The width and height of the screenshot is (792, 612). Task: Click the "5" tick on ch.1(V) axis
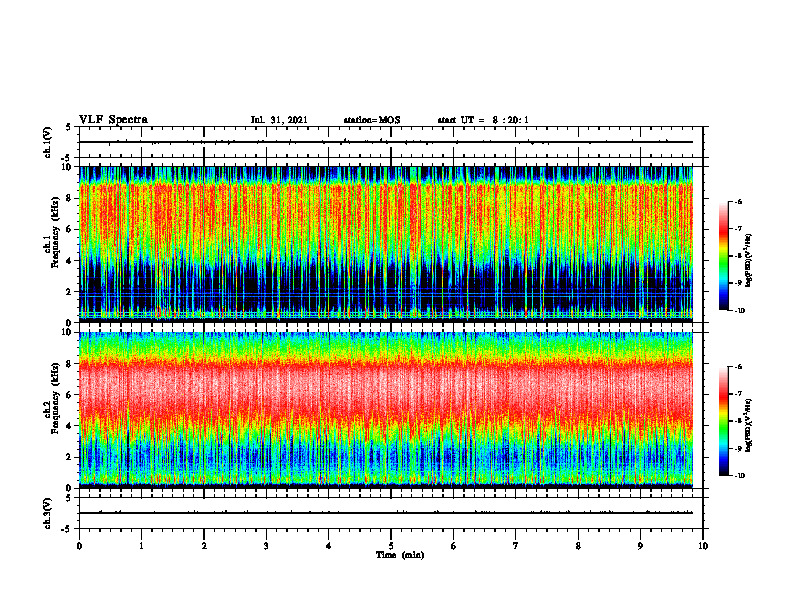pos(69,128)
